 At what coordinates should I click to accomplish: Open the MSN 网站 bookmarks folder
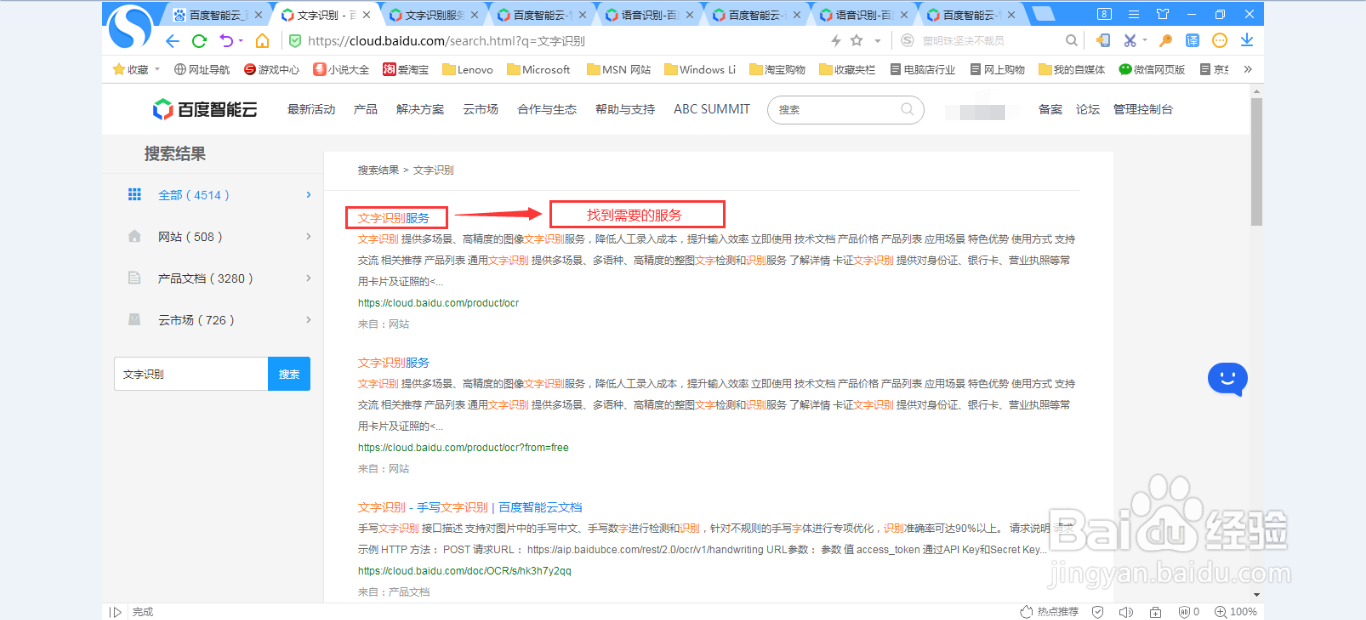618,69
